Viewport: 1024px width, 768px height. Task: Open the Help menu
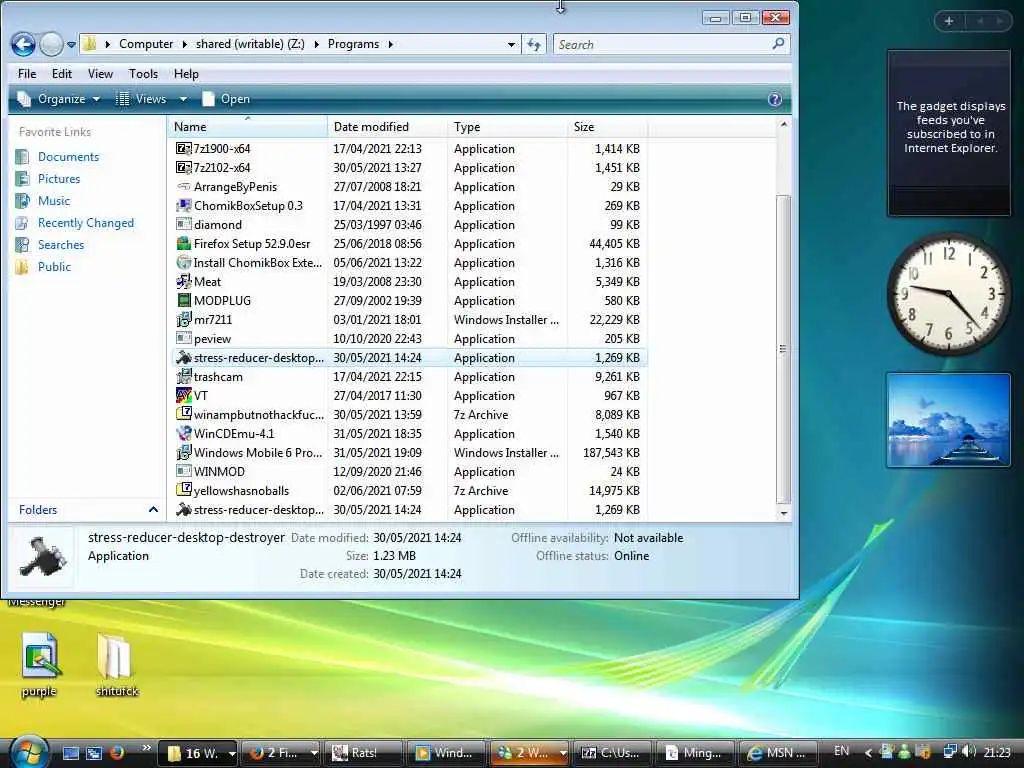click(x=186, y=74)
